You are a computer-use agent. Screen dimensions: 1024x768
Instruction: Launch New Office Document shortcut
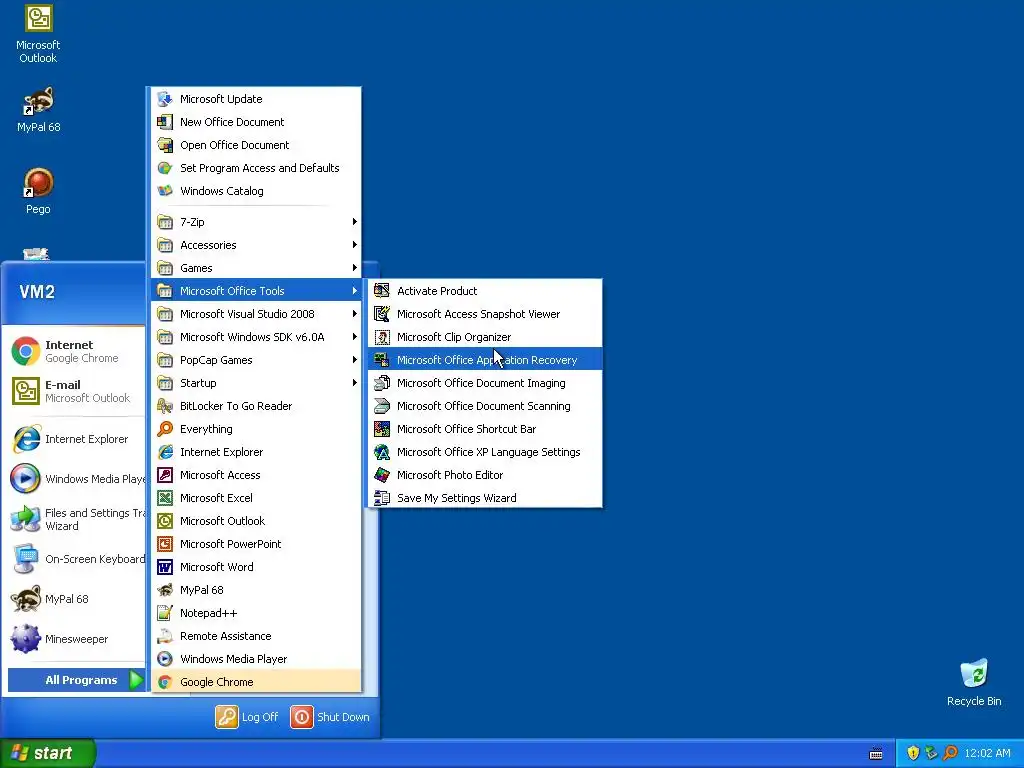(x=256, y=121)
